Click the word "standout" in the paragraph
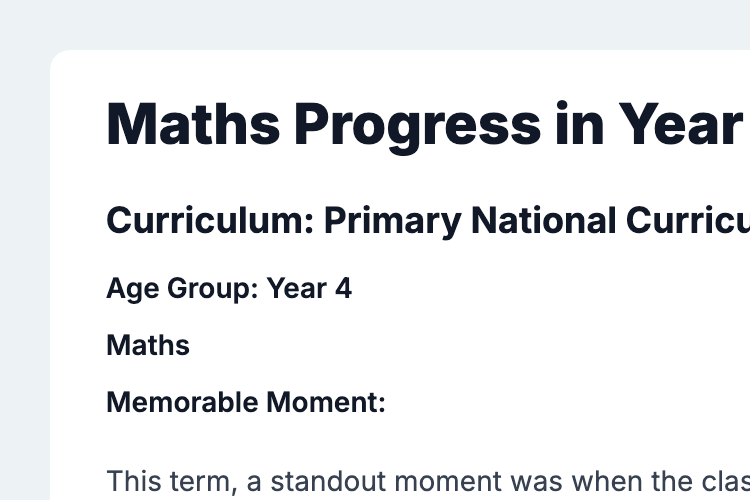This screenshot has height=500, width=750. point(328,481)
